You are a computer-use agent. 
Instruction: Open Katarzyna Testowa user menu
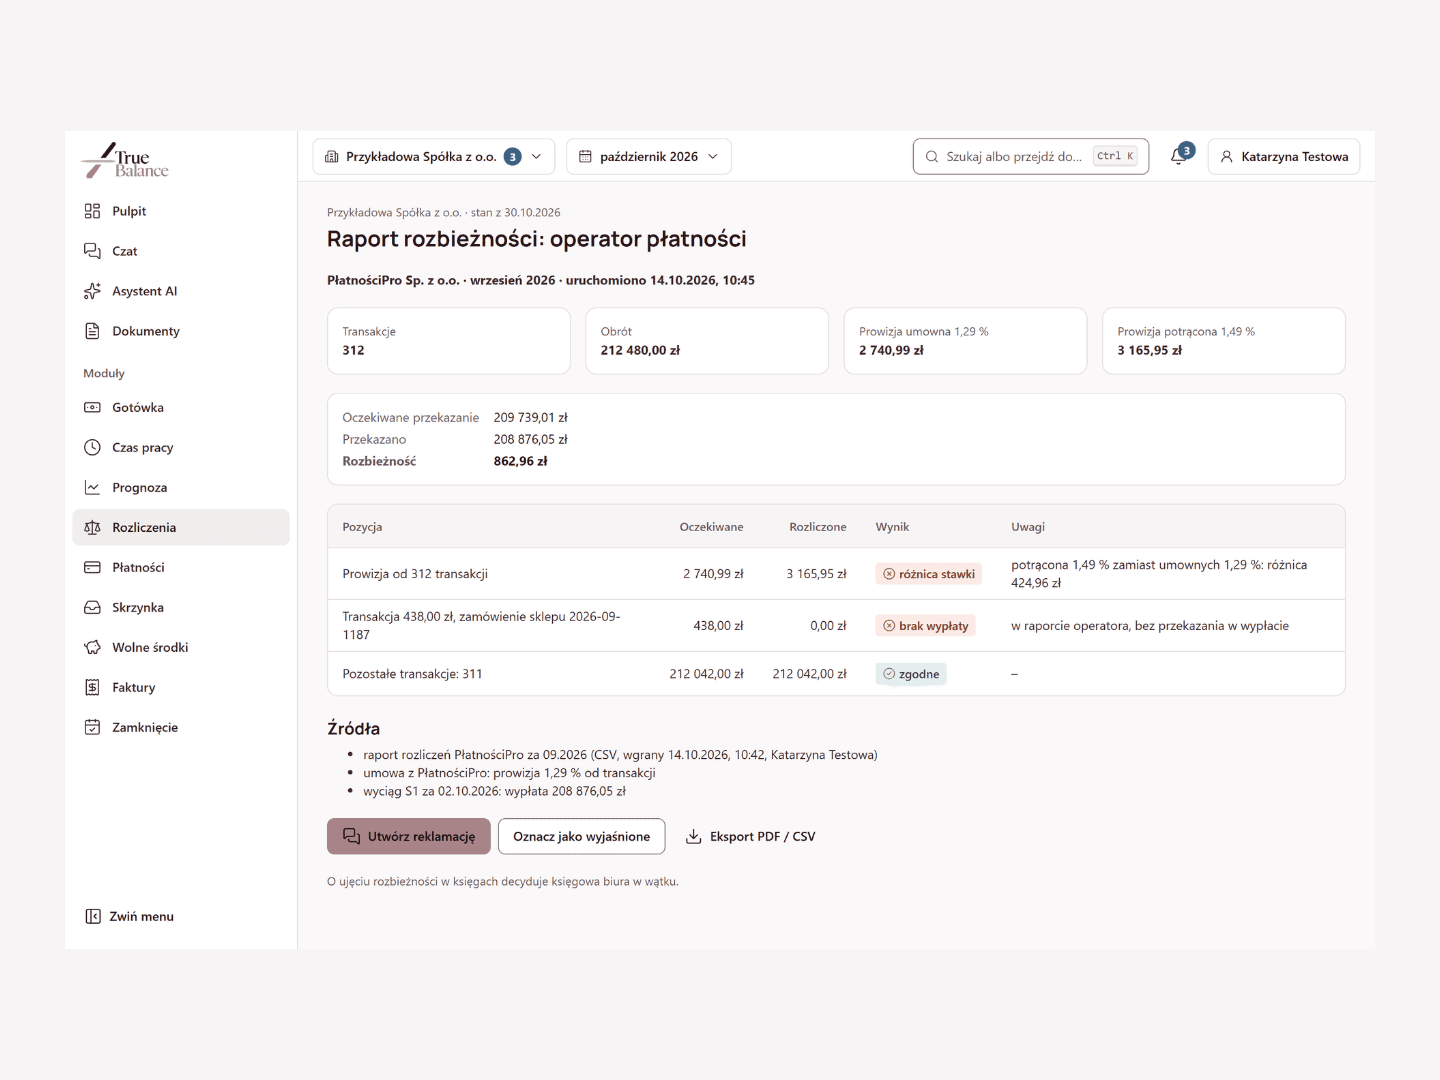[1284, 156]
